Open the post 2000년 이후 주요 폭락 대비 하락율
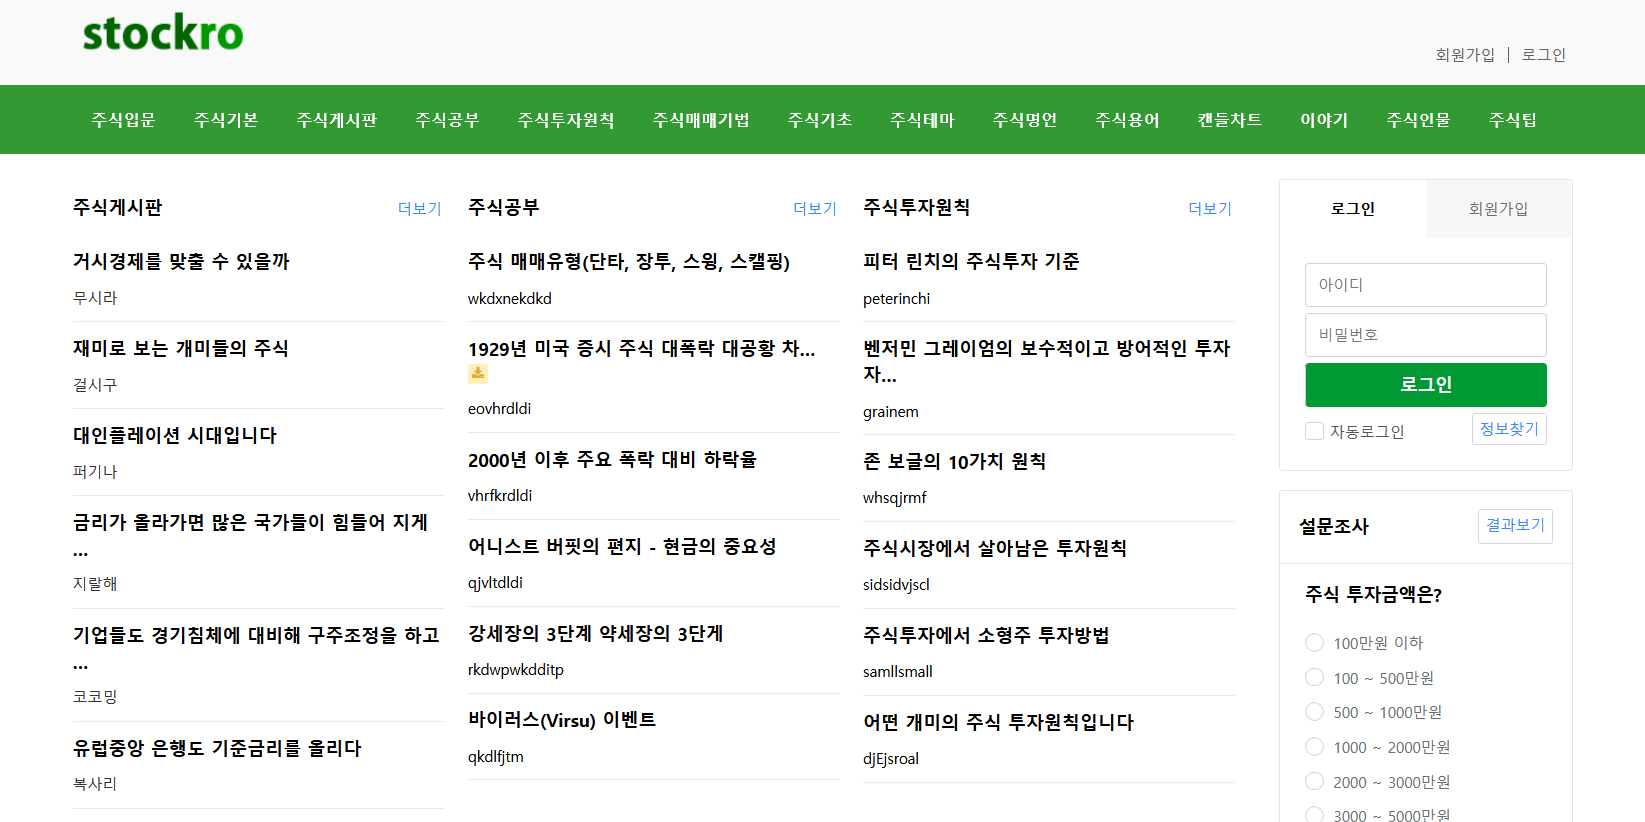Image resolution: width=1645 pixels, height=822 pixels. (x=613, y=460)
